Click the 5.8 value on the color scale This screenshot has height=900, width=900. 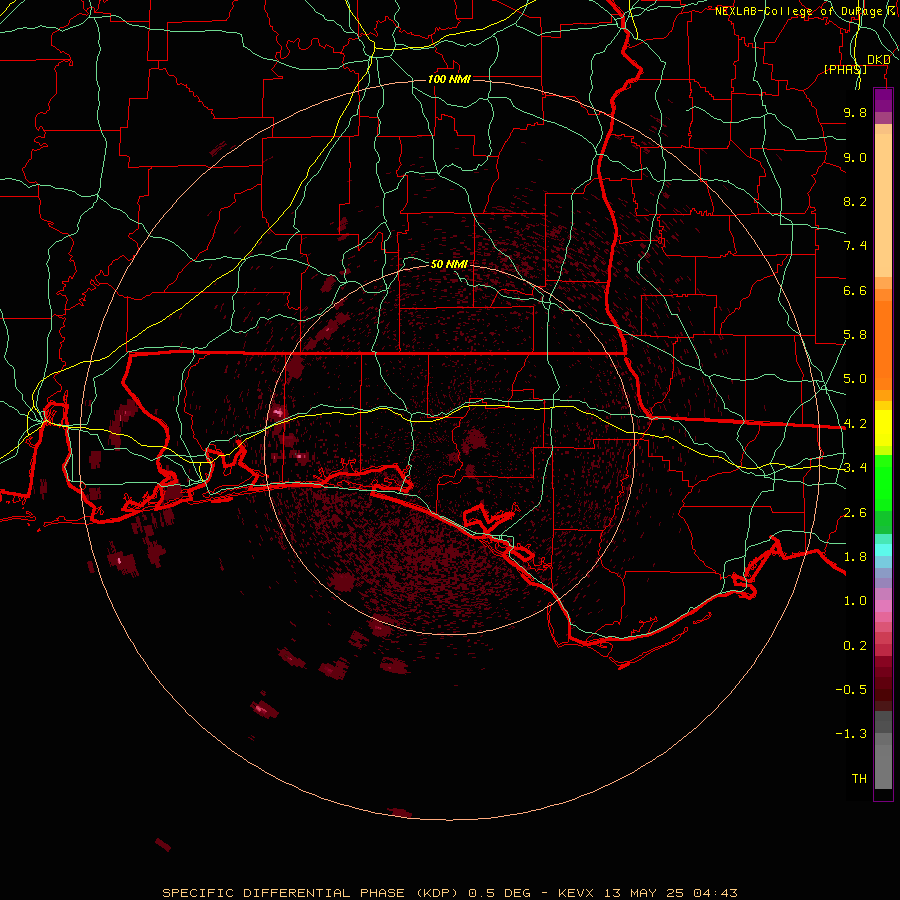(855, 335)
